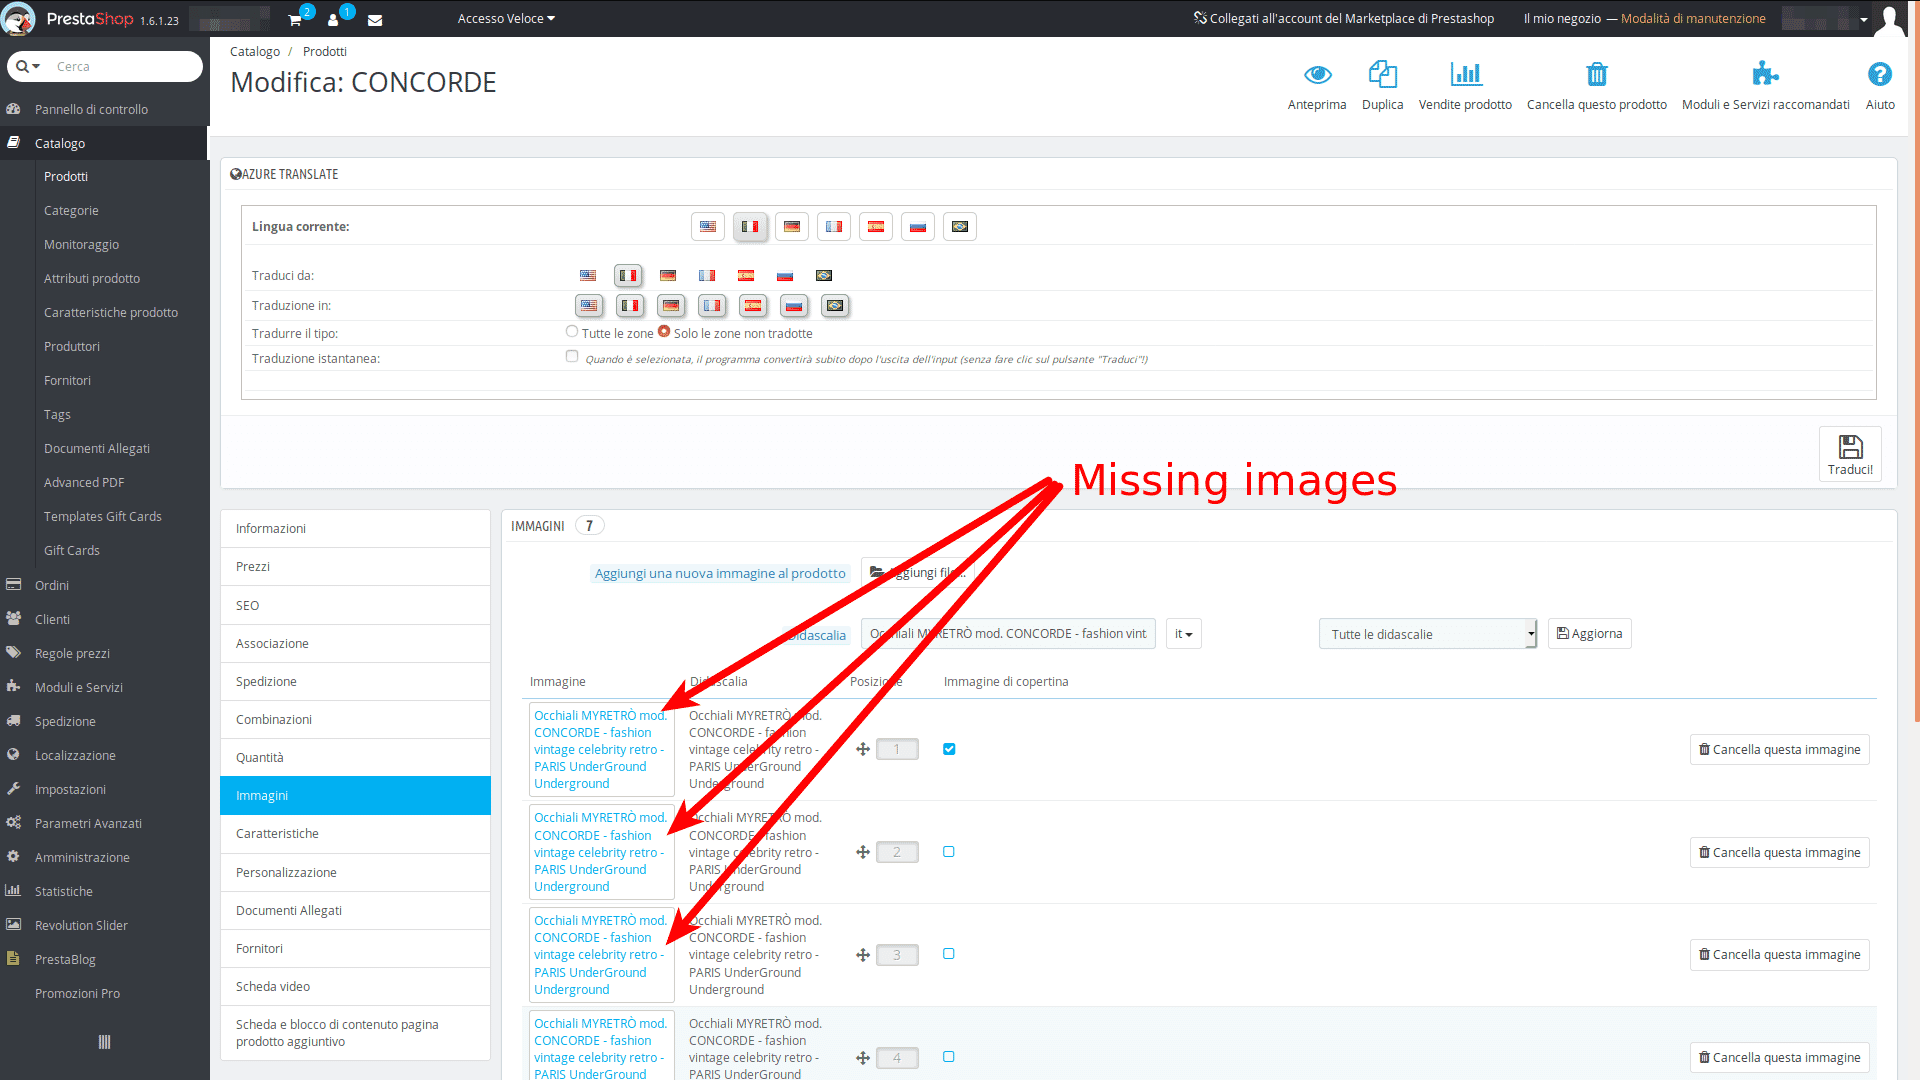1920x1080 pixels.
Task: Select Prodotti in the Catalogo menu
Action: coord(66,176)
